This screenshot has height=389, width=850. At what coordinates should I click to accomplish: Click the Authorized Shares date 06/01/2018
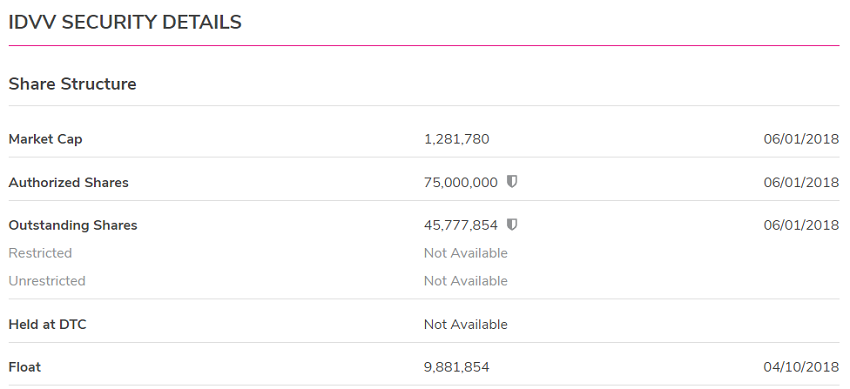pos(801,183)
